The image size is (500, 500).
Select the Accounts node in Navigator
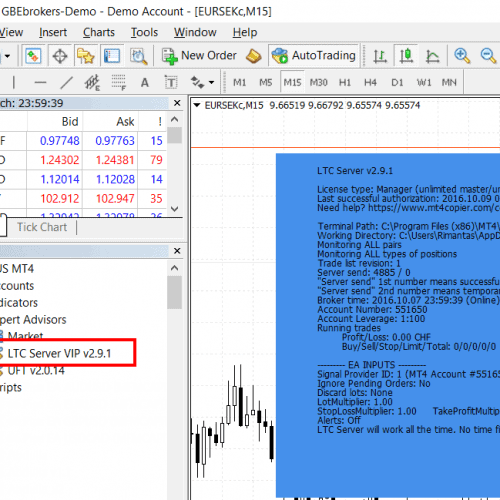pos(17,286)
